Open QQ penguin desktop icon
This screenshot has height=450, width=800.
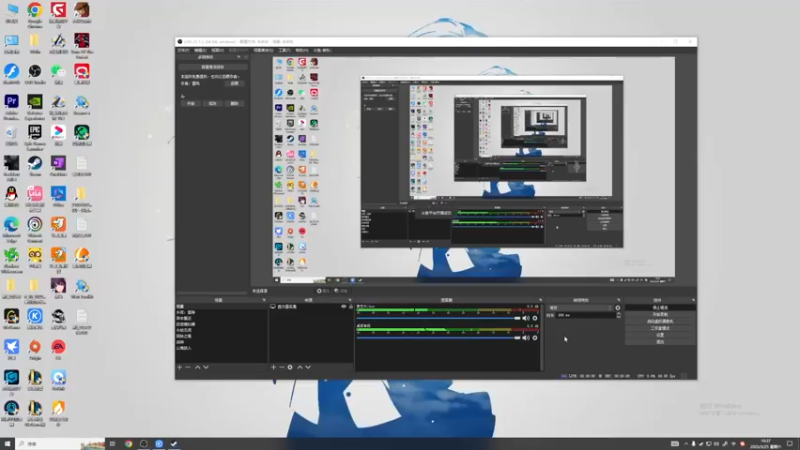pos(11,197)
